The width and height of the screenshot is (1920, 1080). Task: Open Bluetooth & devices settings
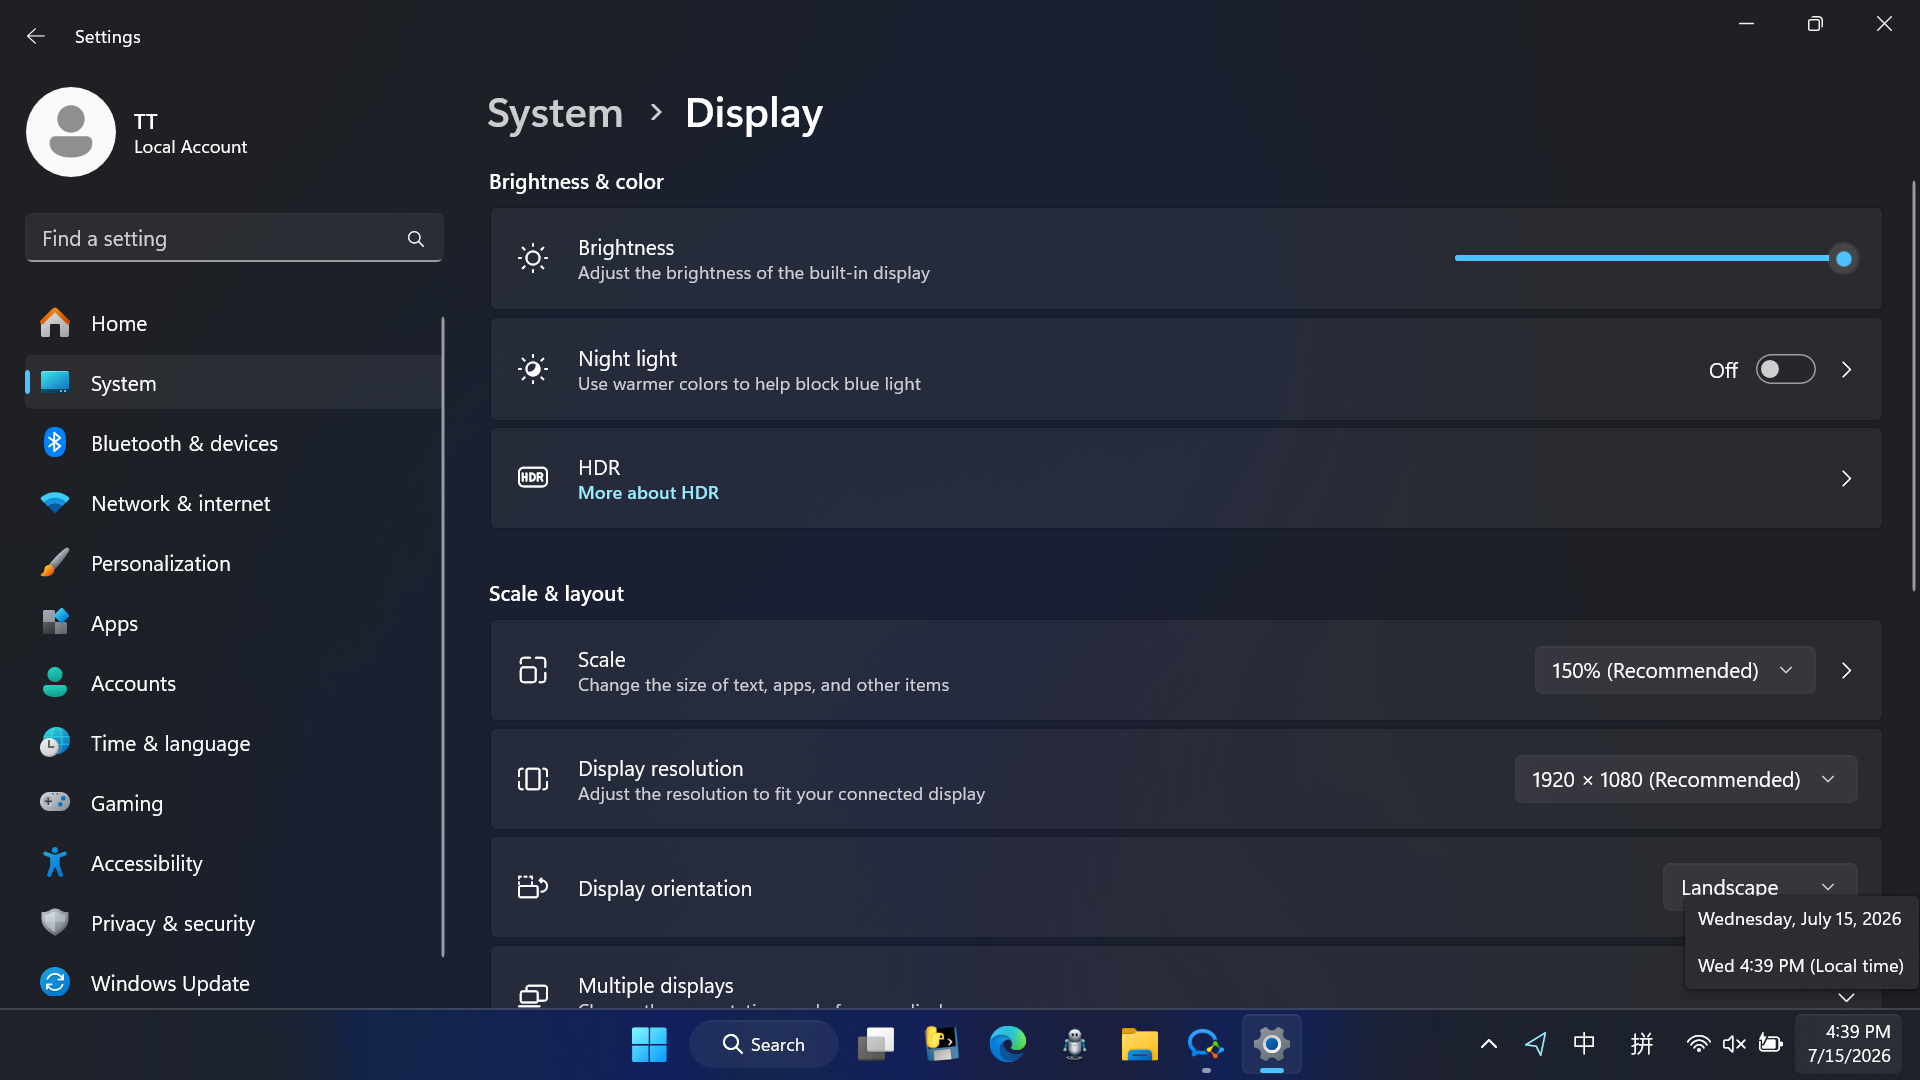tap(232, 443)
